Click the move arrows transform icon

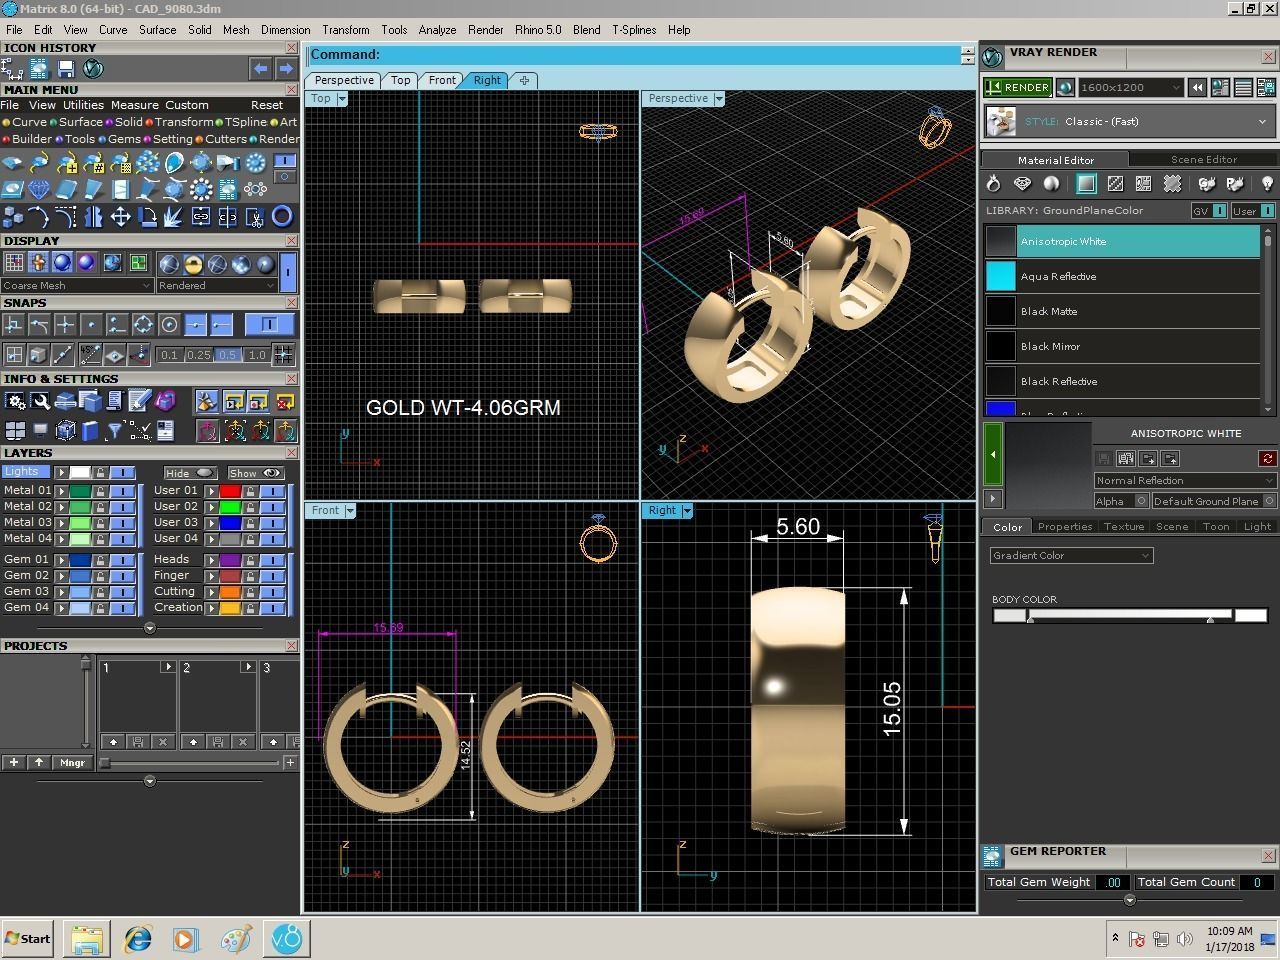click(120, 216)
